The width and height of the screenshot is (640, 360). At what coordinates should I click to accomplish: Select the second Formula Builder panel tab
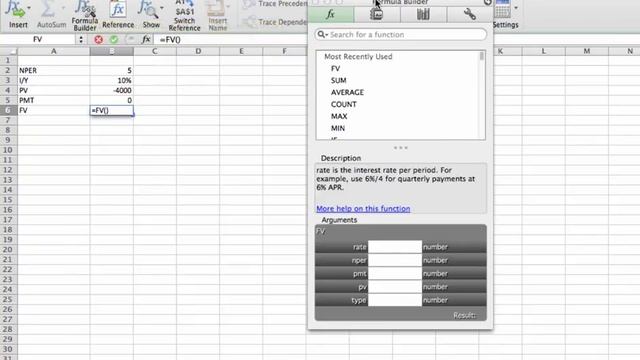[377, 15]
